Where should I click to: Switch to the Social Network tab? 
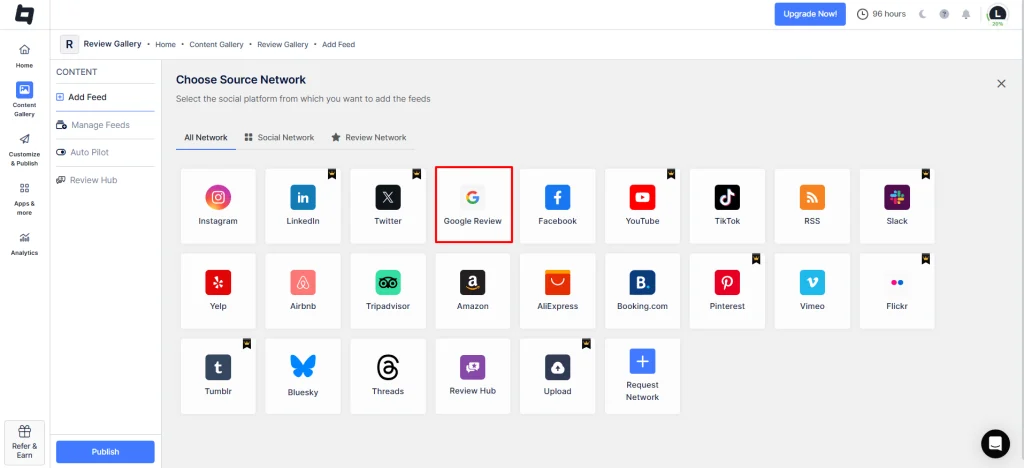click(279, 137)
